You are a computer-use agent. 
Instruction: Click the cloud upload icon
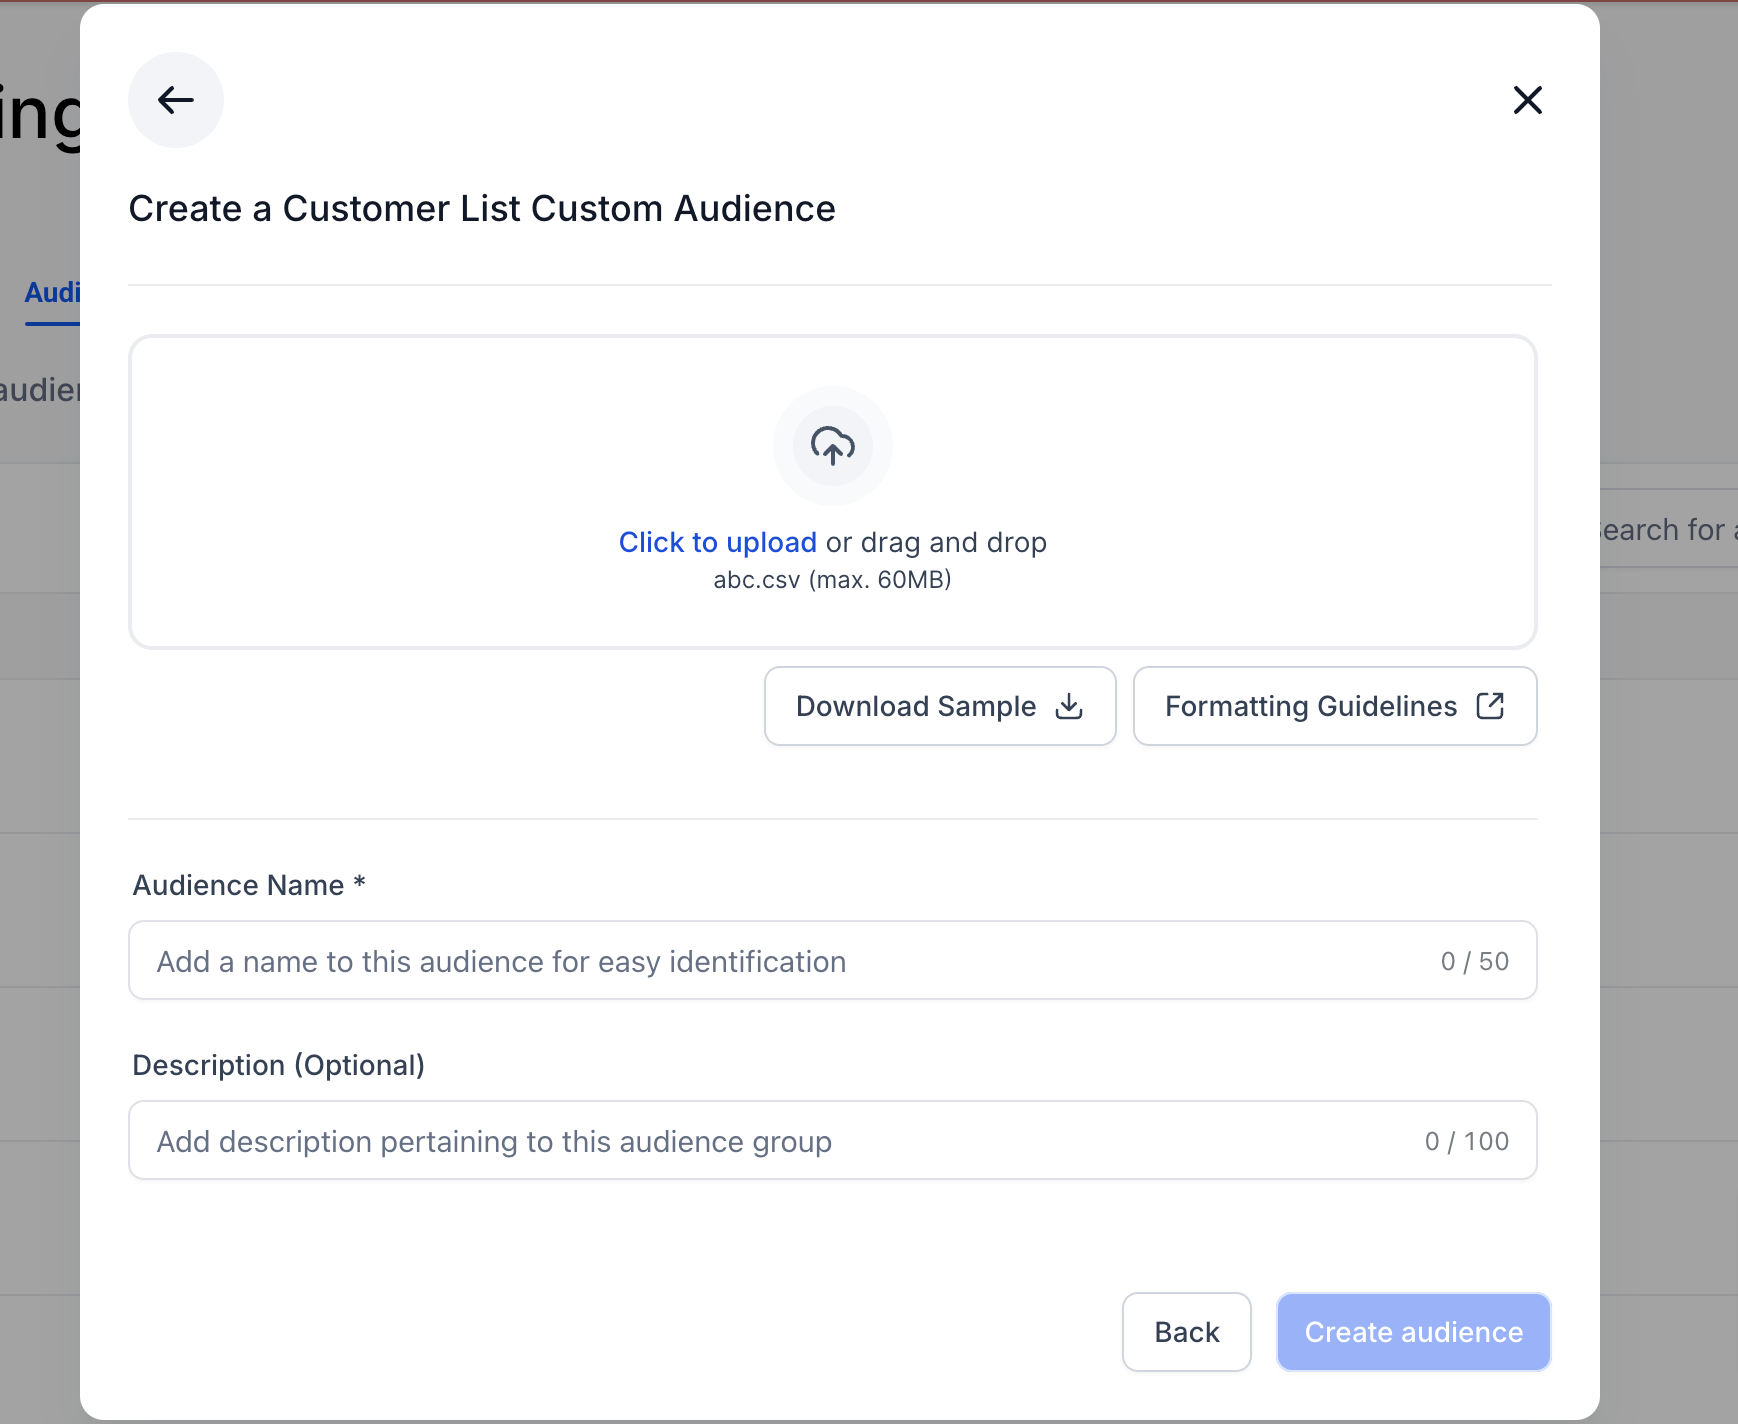833,446
